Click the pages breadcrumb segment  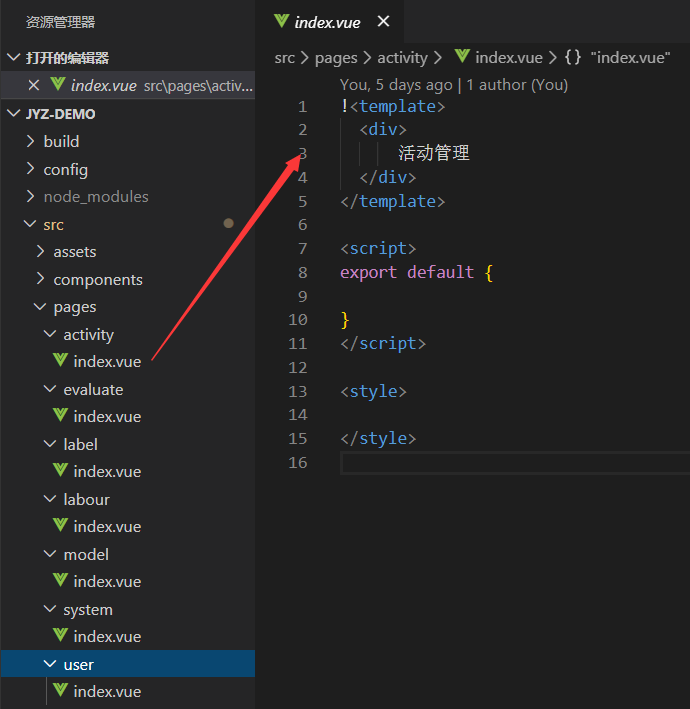pyautogui.click(x=336, y=58)
